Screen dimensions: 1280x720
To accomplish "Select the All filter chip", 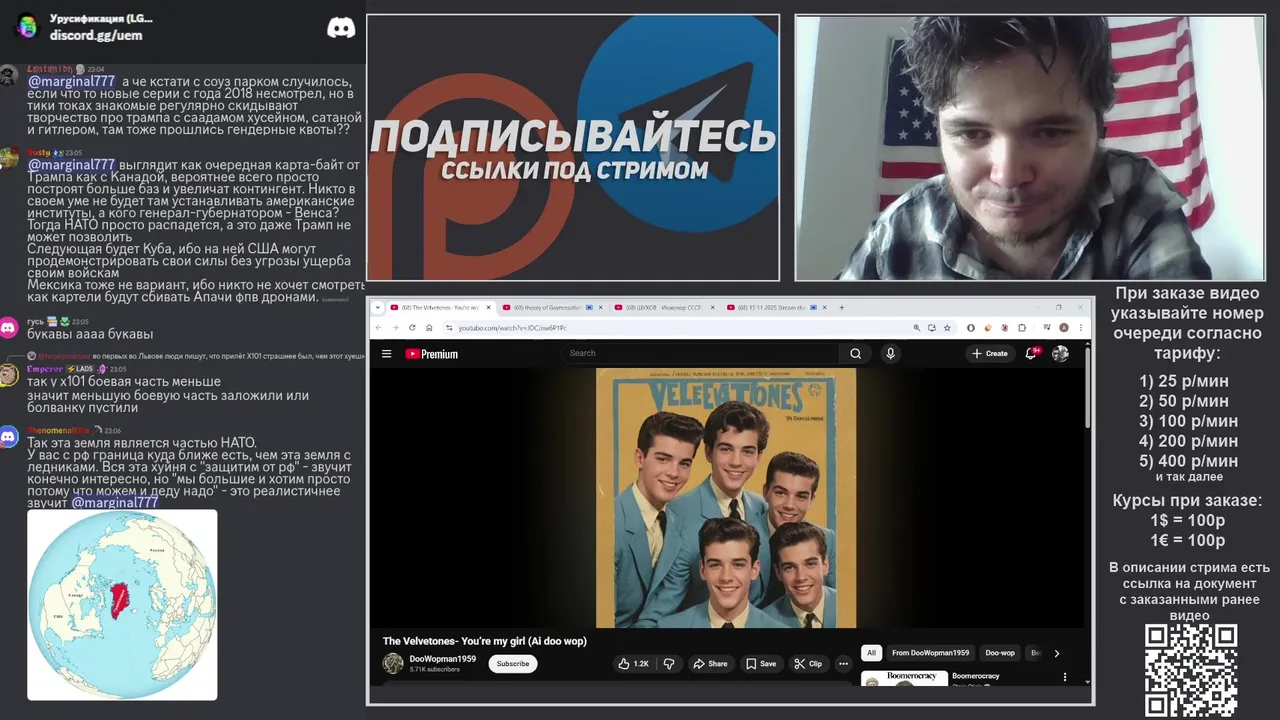I will (871, 653).
